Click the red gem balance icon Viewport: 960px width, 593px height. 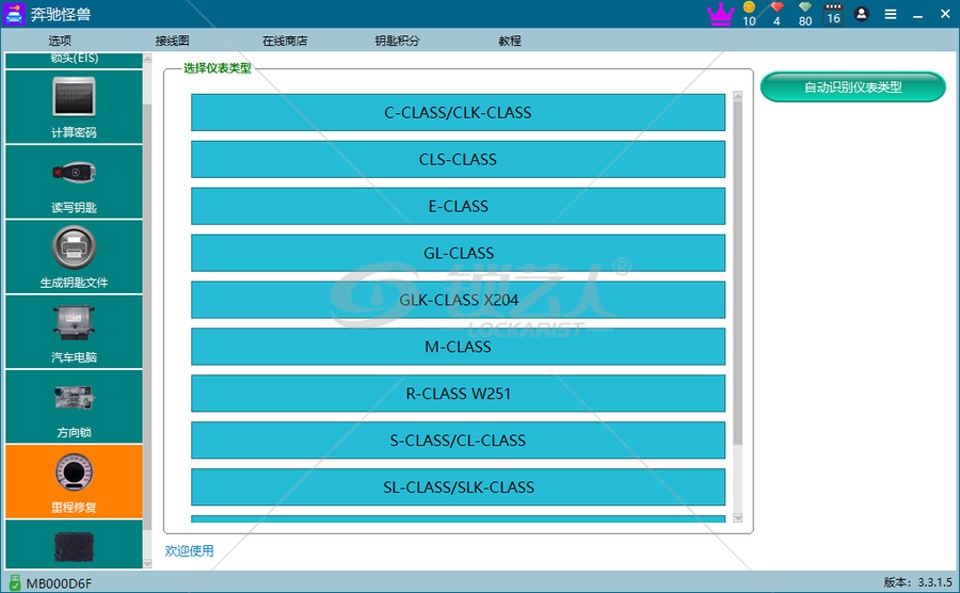[x=777, y=7]
